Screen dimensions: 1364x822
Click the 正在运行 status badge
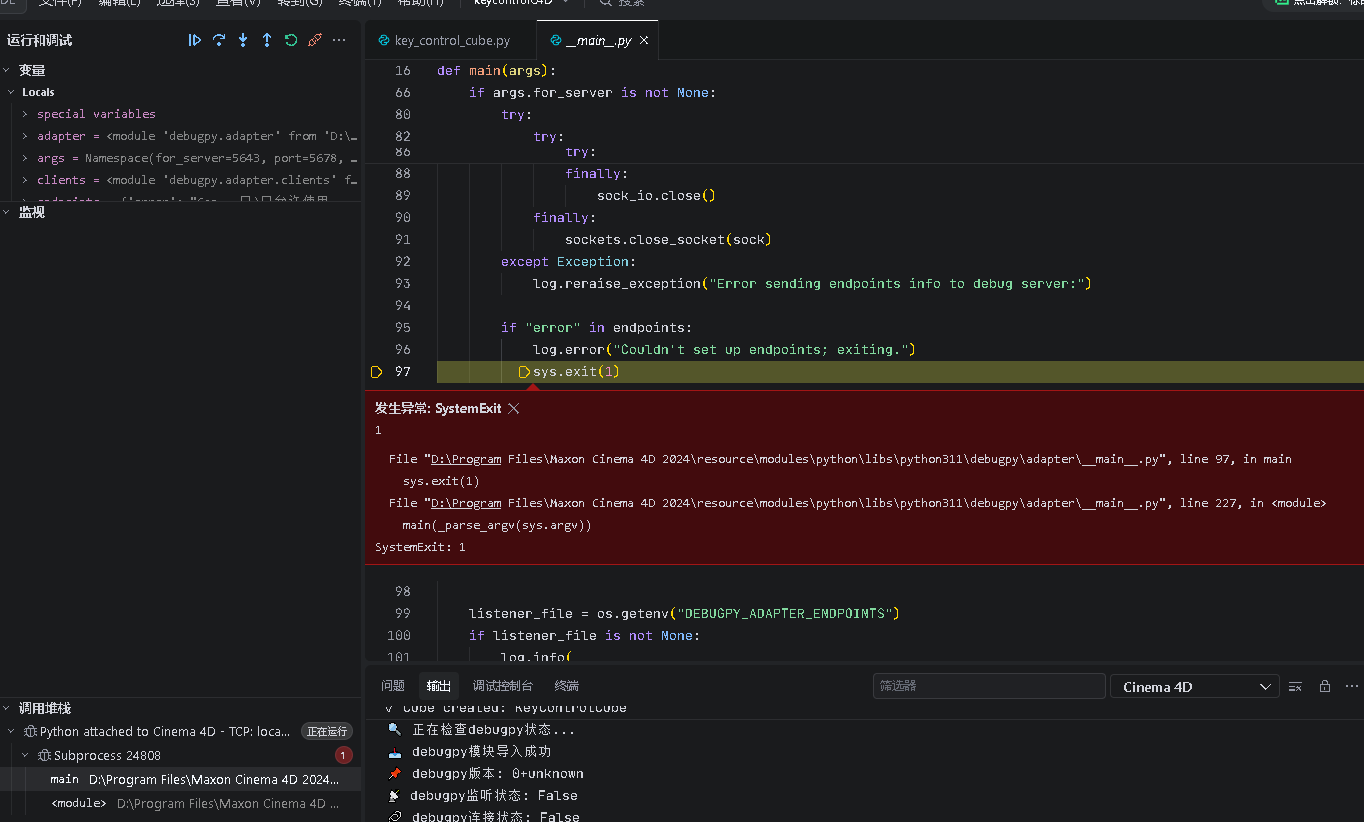tap(327, 732)
